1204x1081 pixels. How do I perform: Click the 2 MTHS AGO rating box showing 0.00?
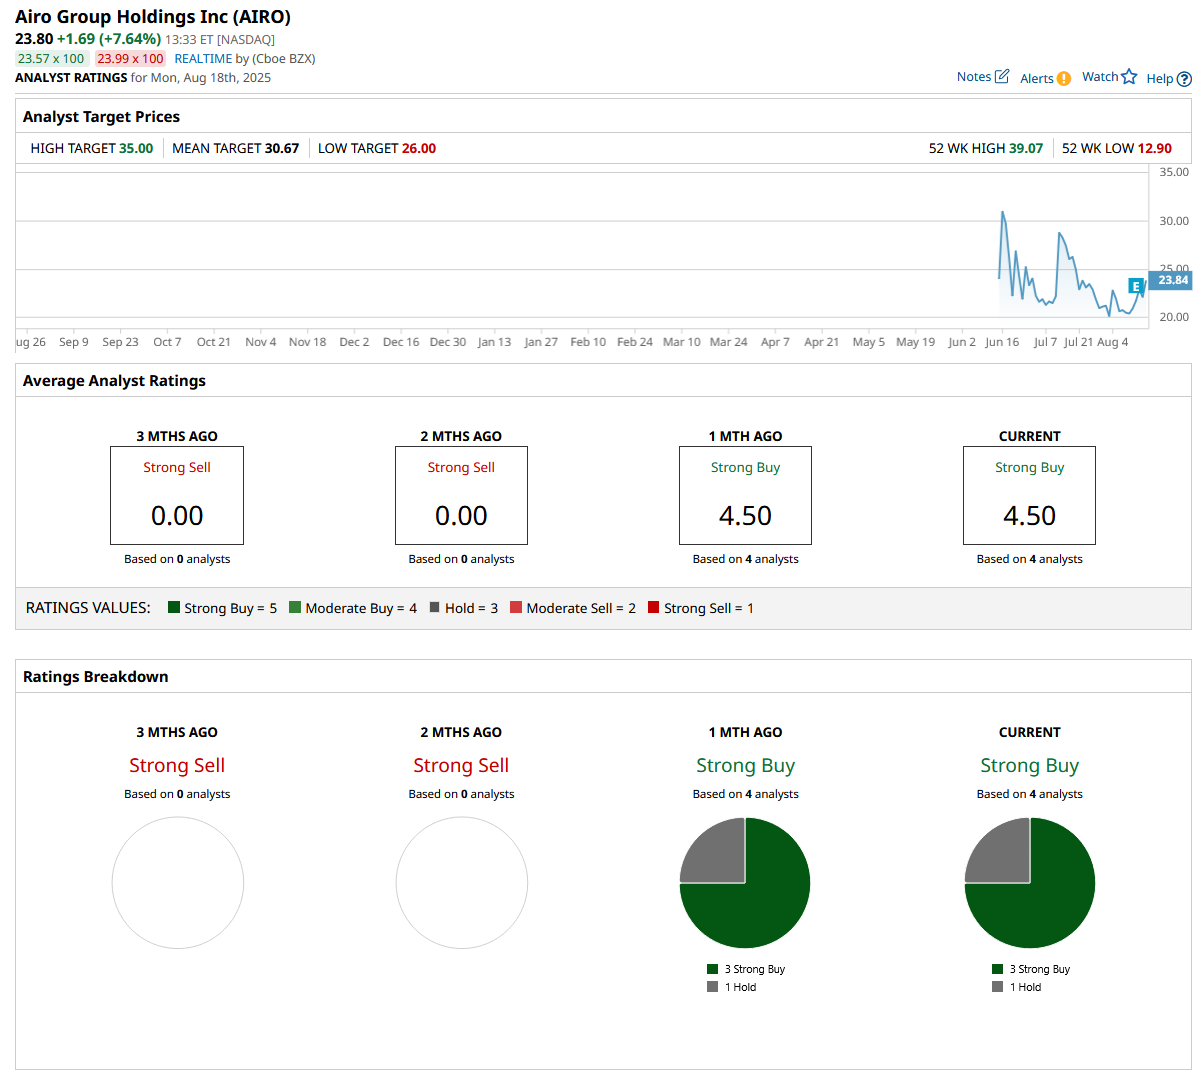(x=461, y=495)
